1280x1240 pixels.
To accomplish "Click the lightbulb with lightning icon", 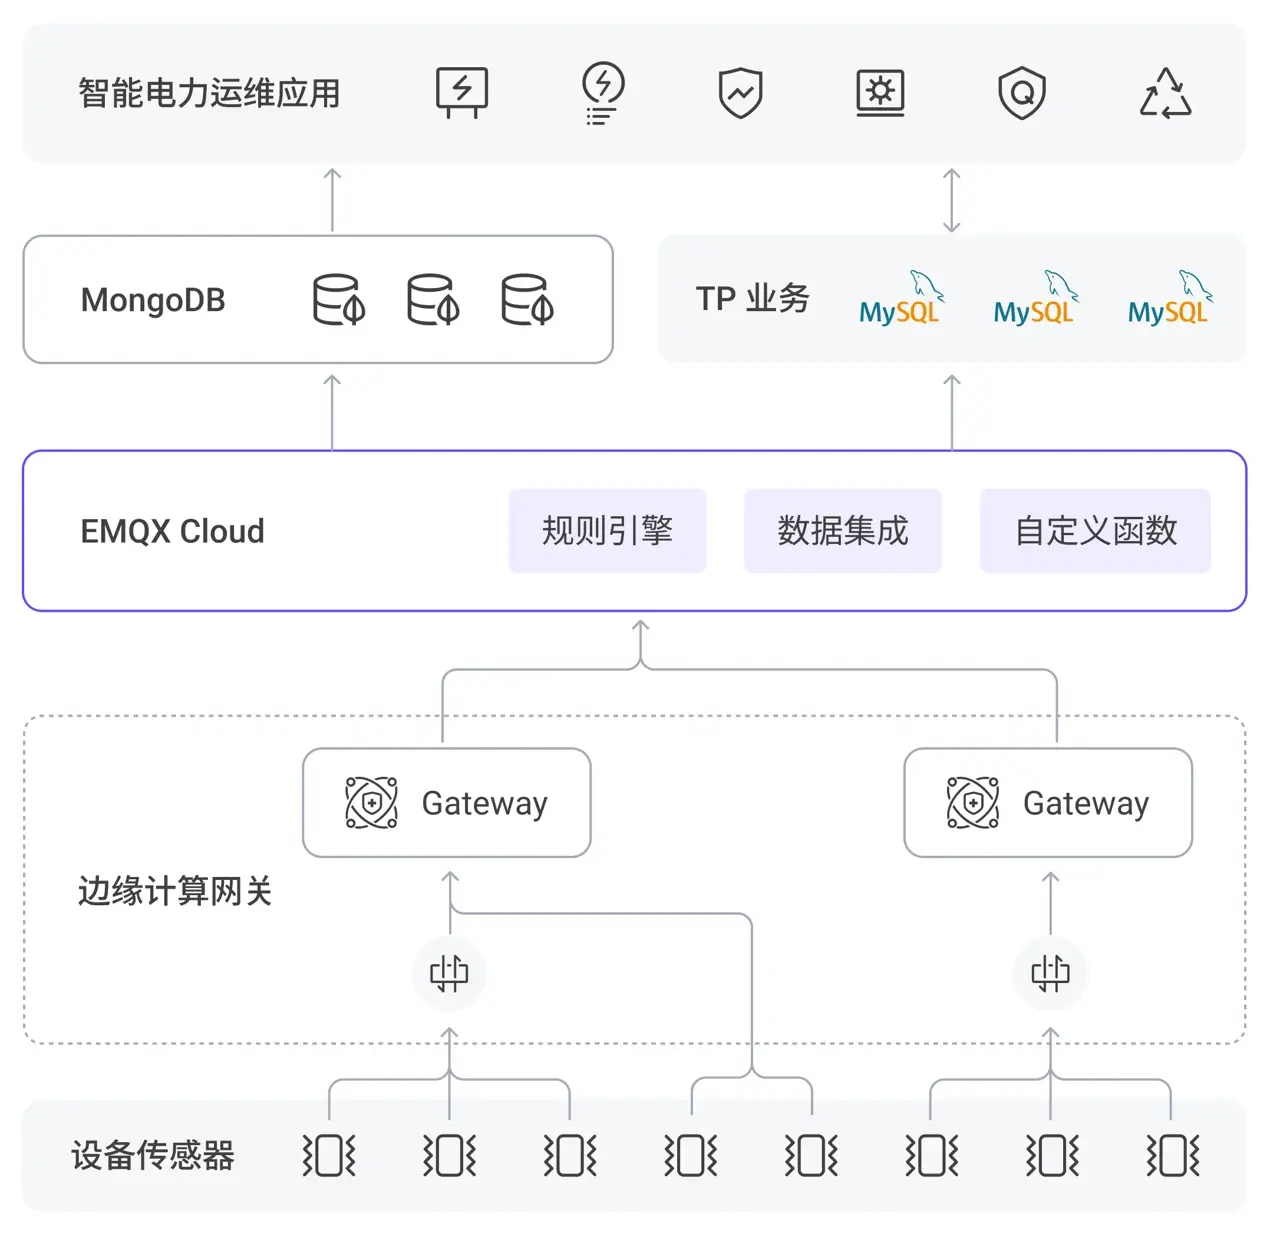I will click(x=602, y=93).
